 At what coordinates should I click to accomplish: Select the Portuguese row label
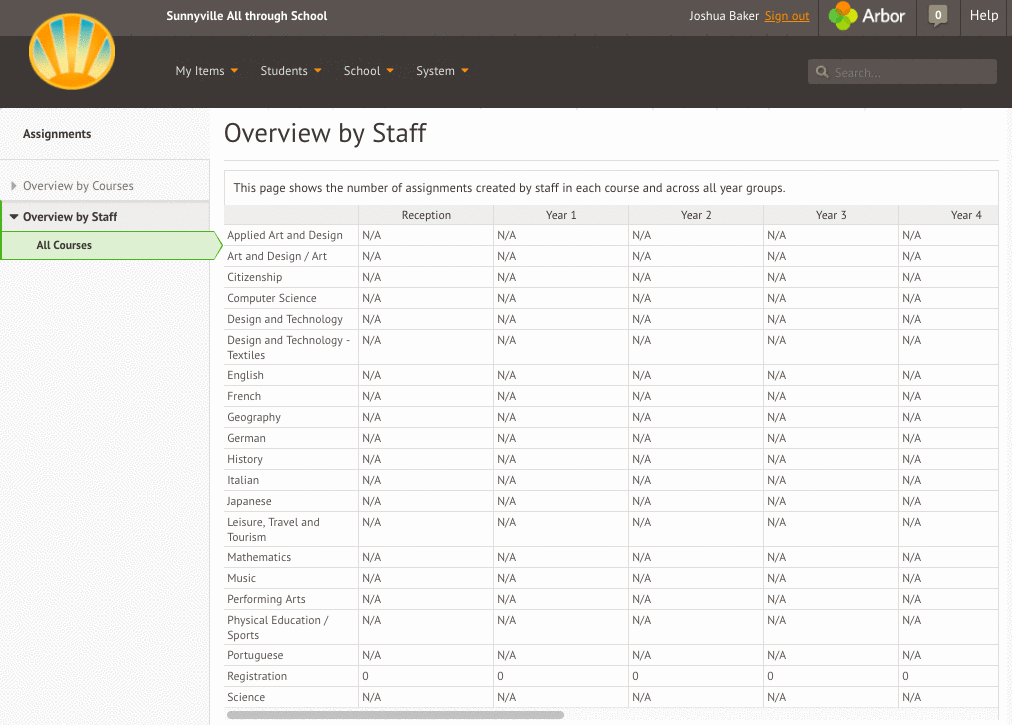click(255, 656)
